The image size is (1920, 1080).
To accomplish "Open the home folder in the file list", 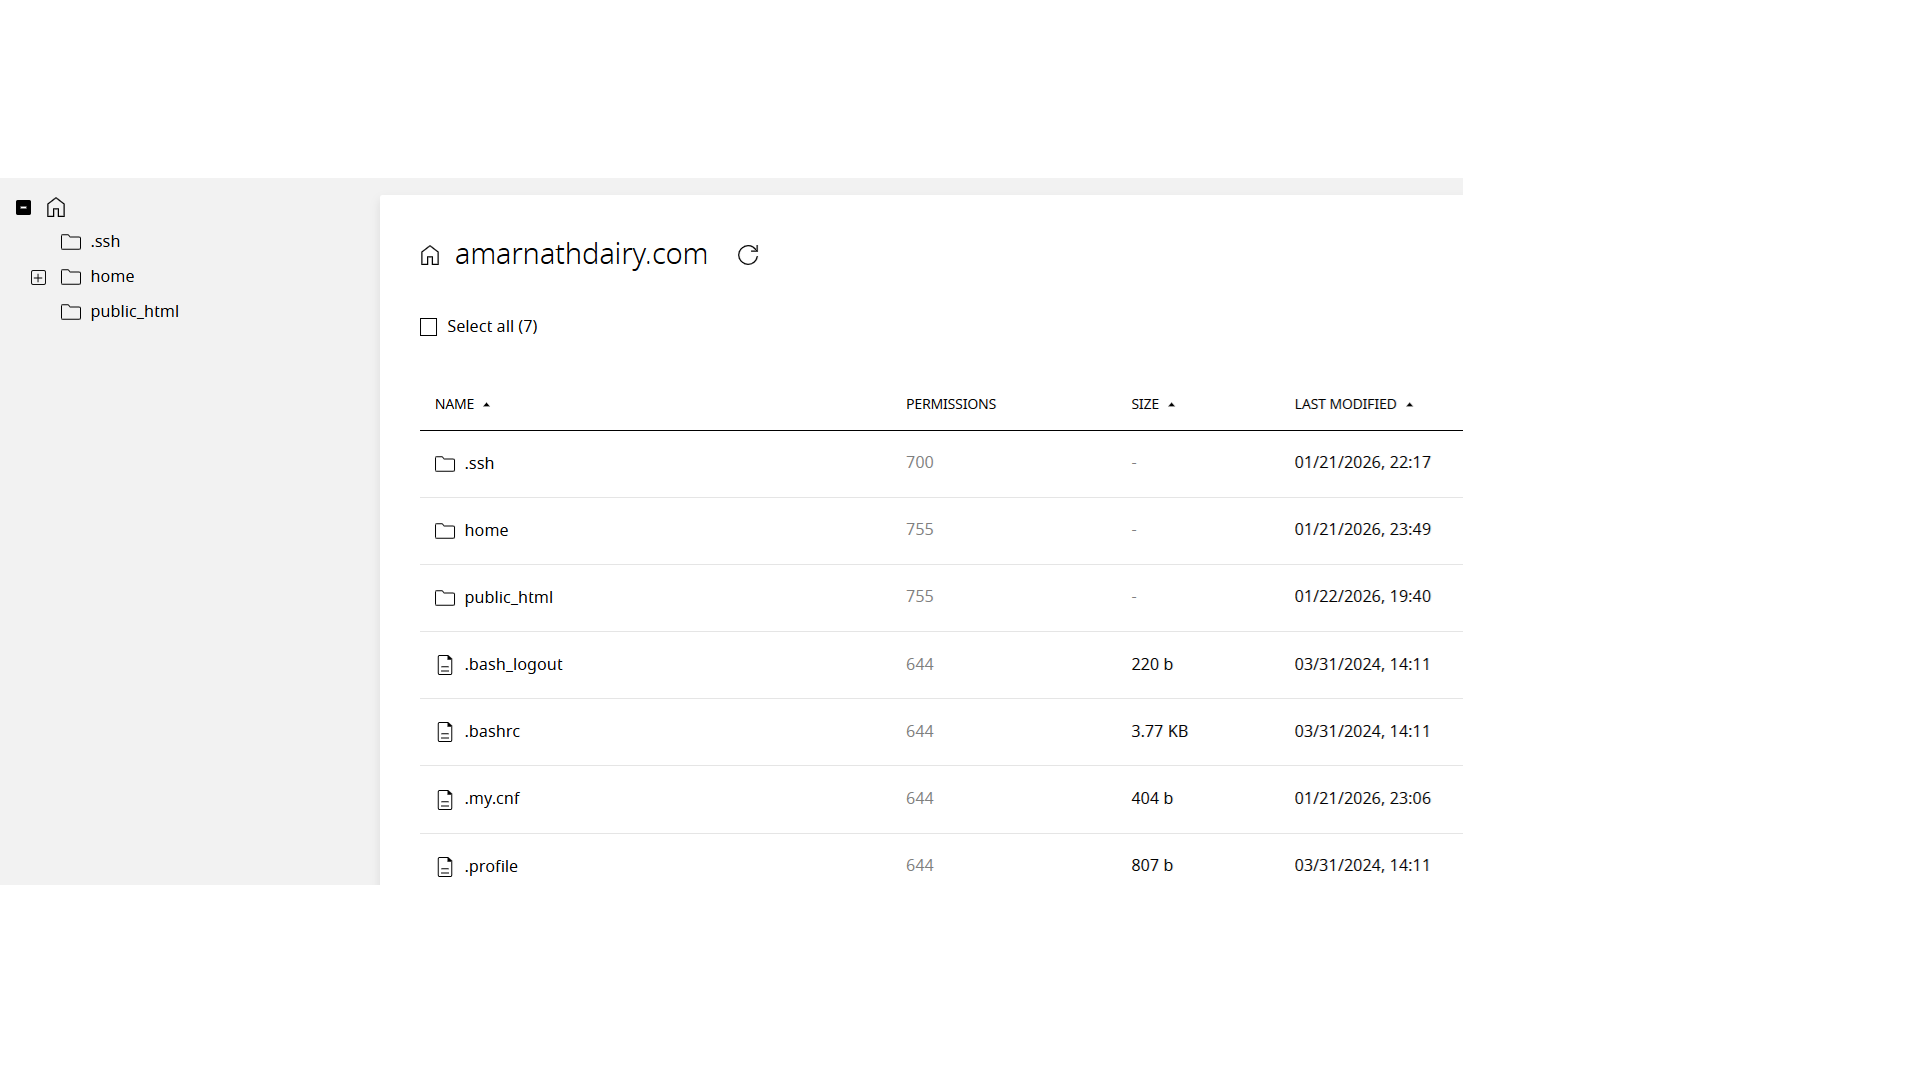I will [x=486, y=530].
